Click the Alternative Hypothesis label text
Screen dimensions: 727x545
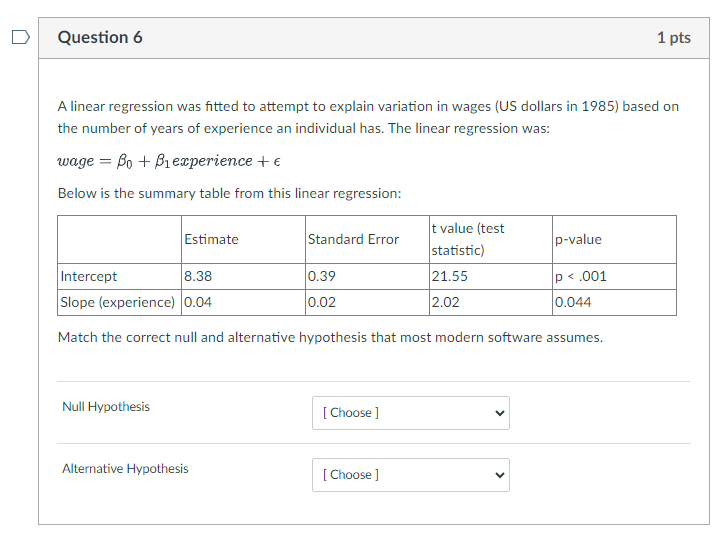click(125, 469)
